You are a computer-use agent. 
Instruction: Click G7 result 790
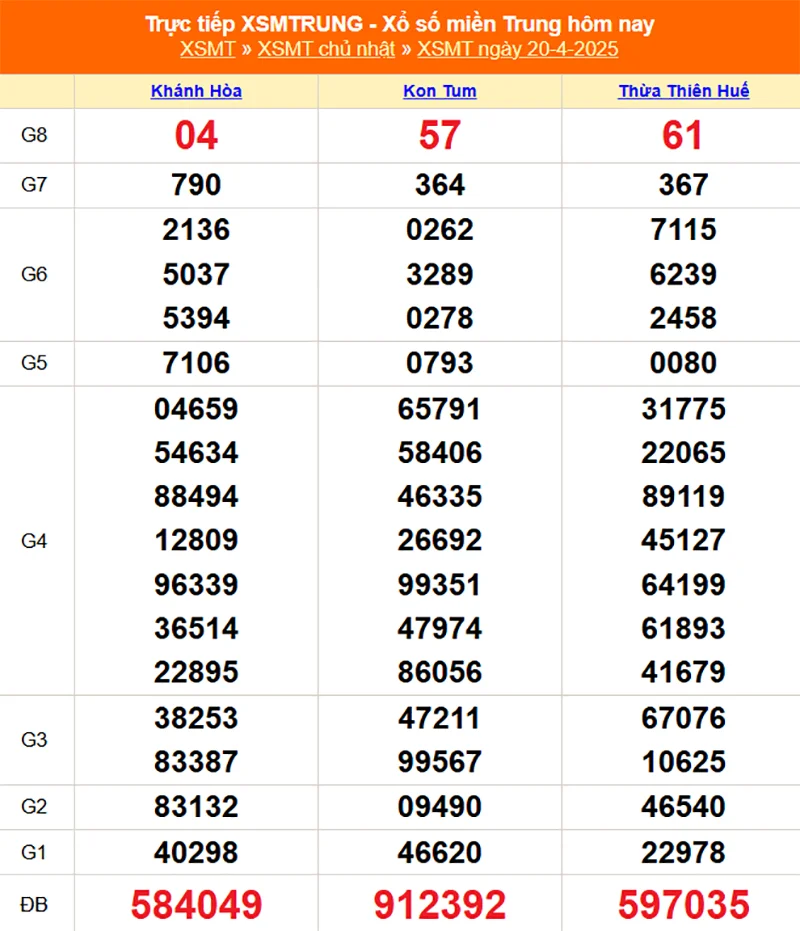196,185
